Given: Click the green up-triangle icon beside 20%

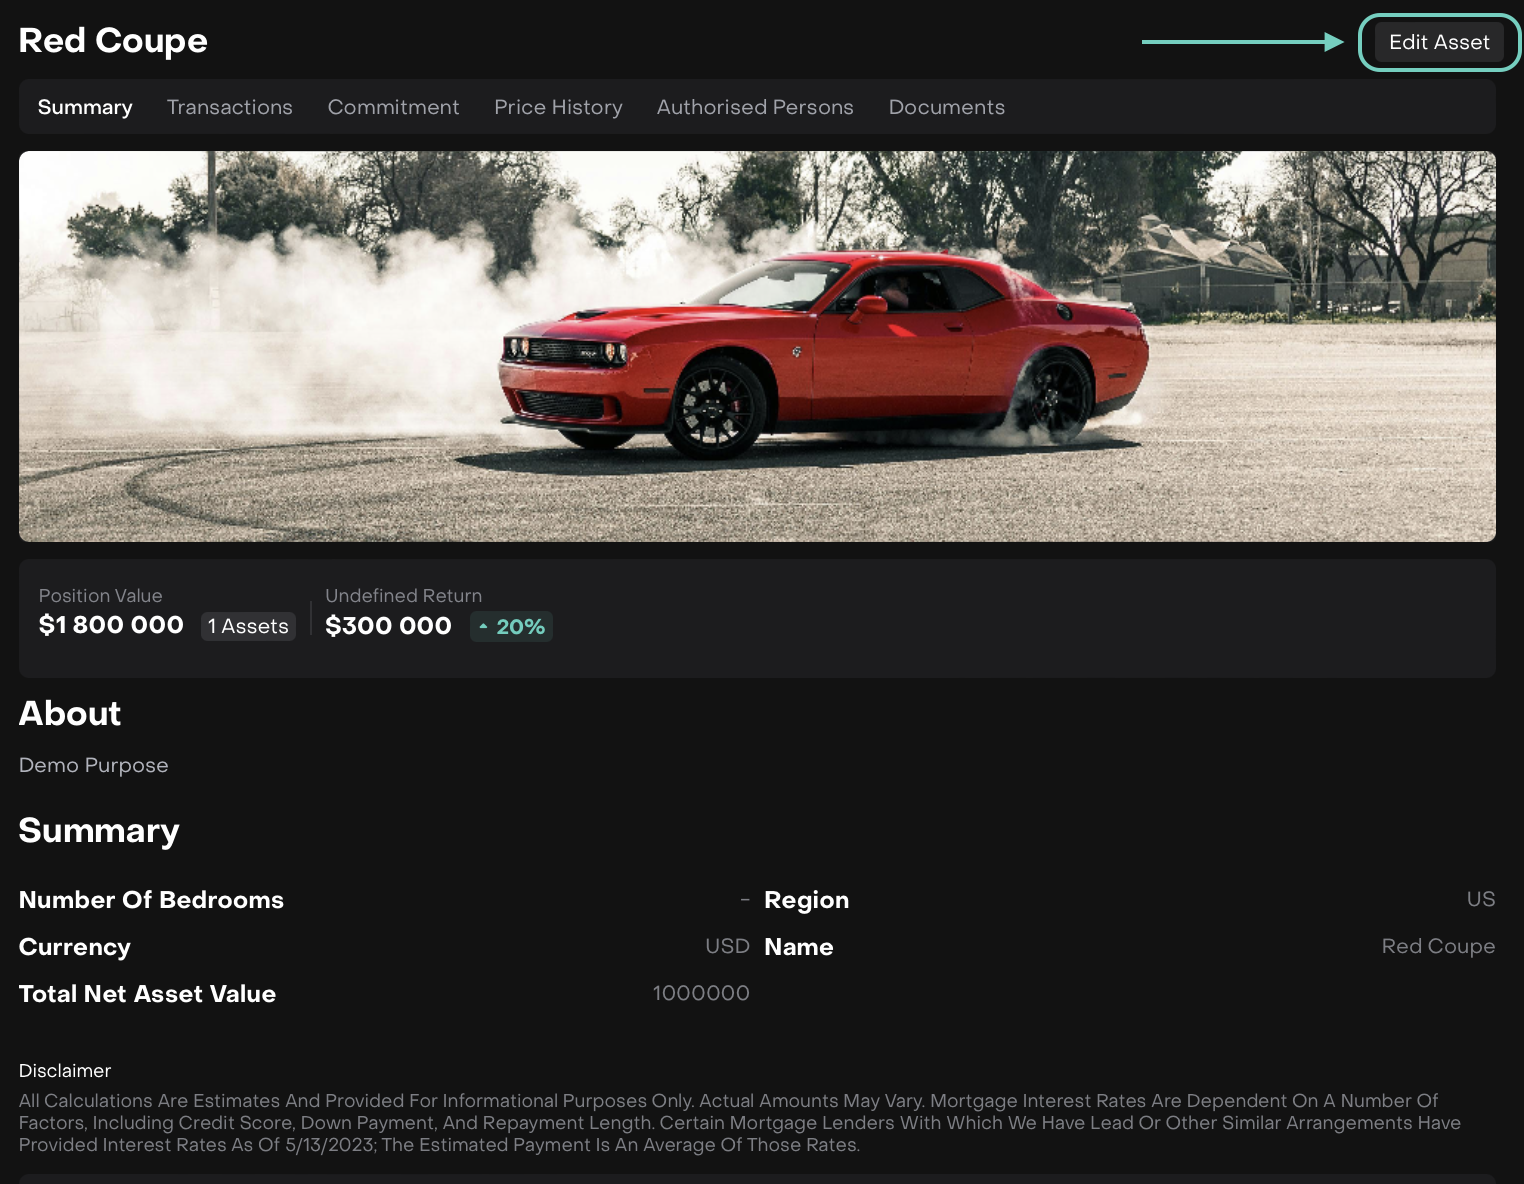Looking at the screenshot, I should (x=483, y=627).
